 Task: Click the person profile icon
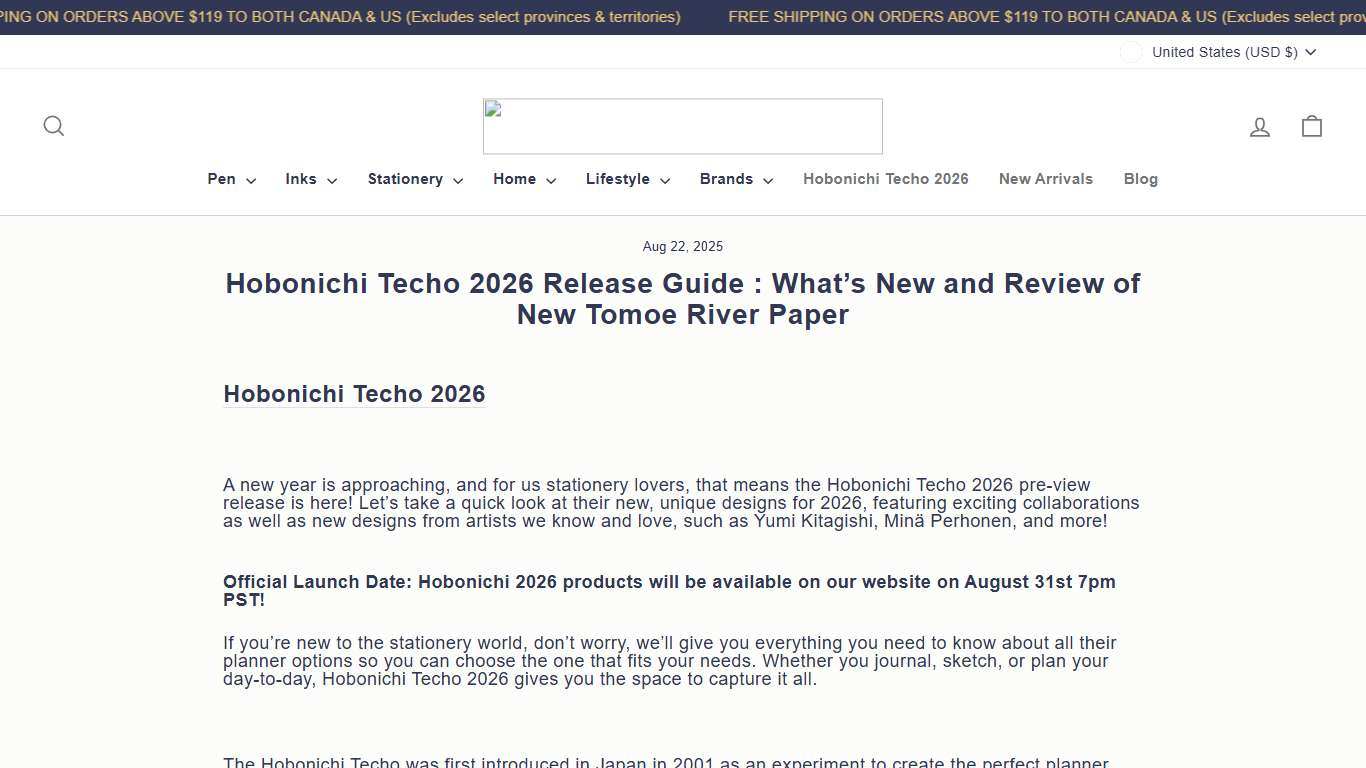tap(1259, 126)
